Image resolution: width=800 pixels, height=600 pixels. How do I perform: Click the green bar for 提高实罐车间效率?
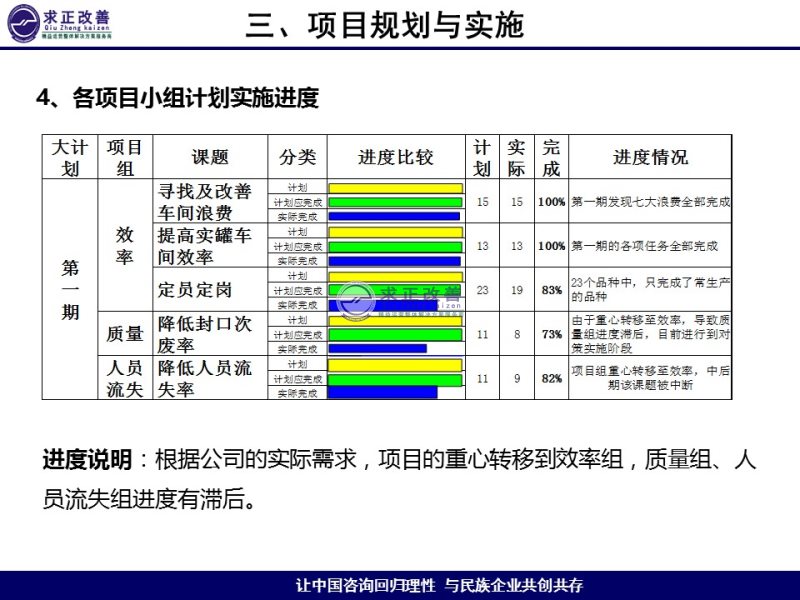click(x=396, y=246)
